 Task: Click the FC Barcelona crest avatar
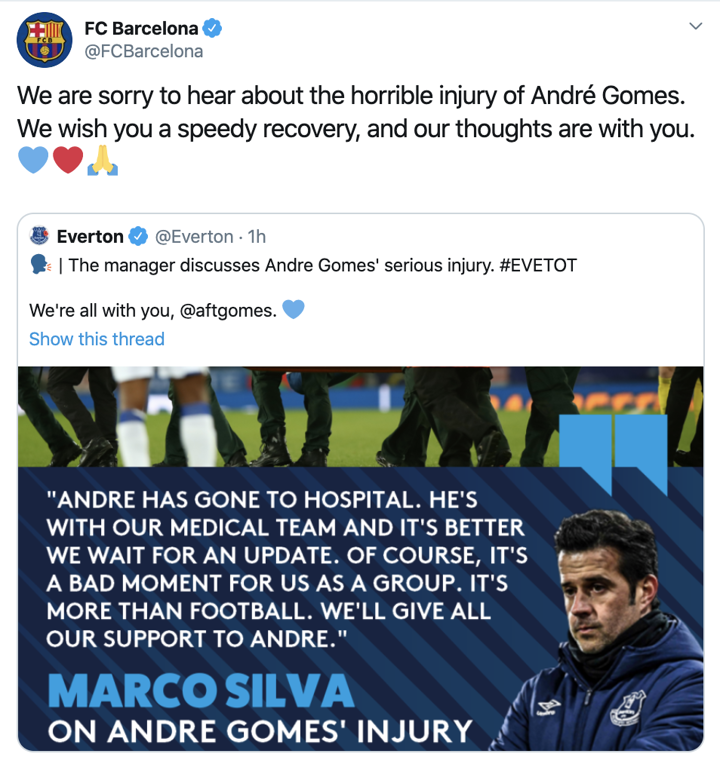click(44, 40)
